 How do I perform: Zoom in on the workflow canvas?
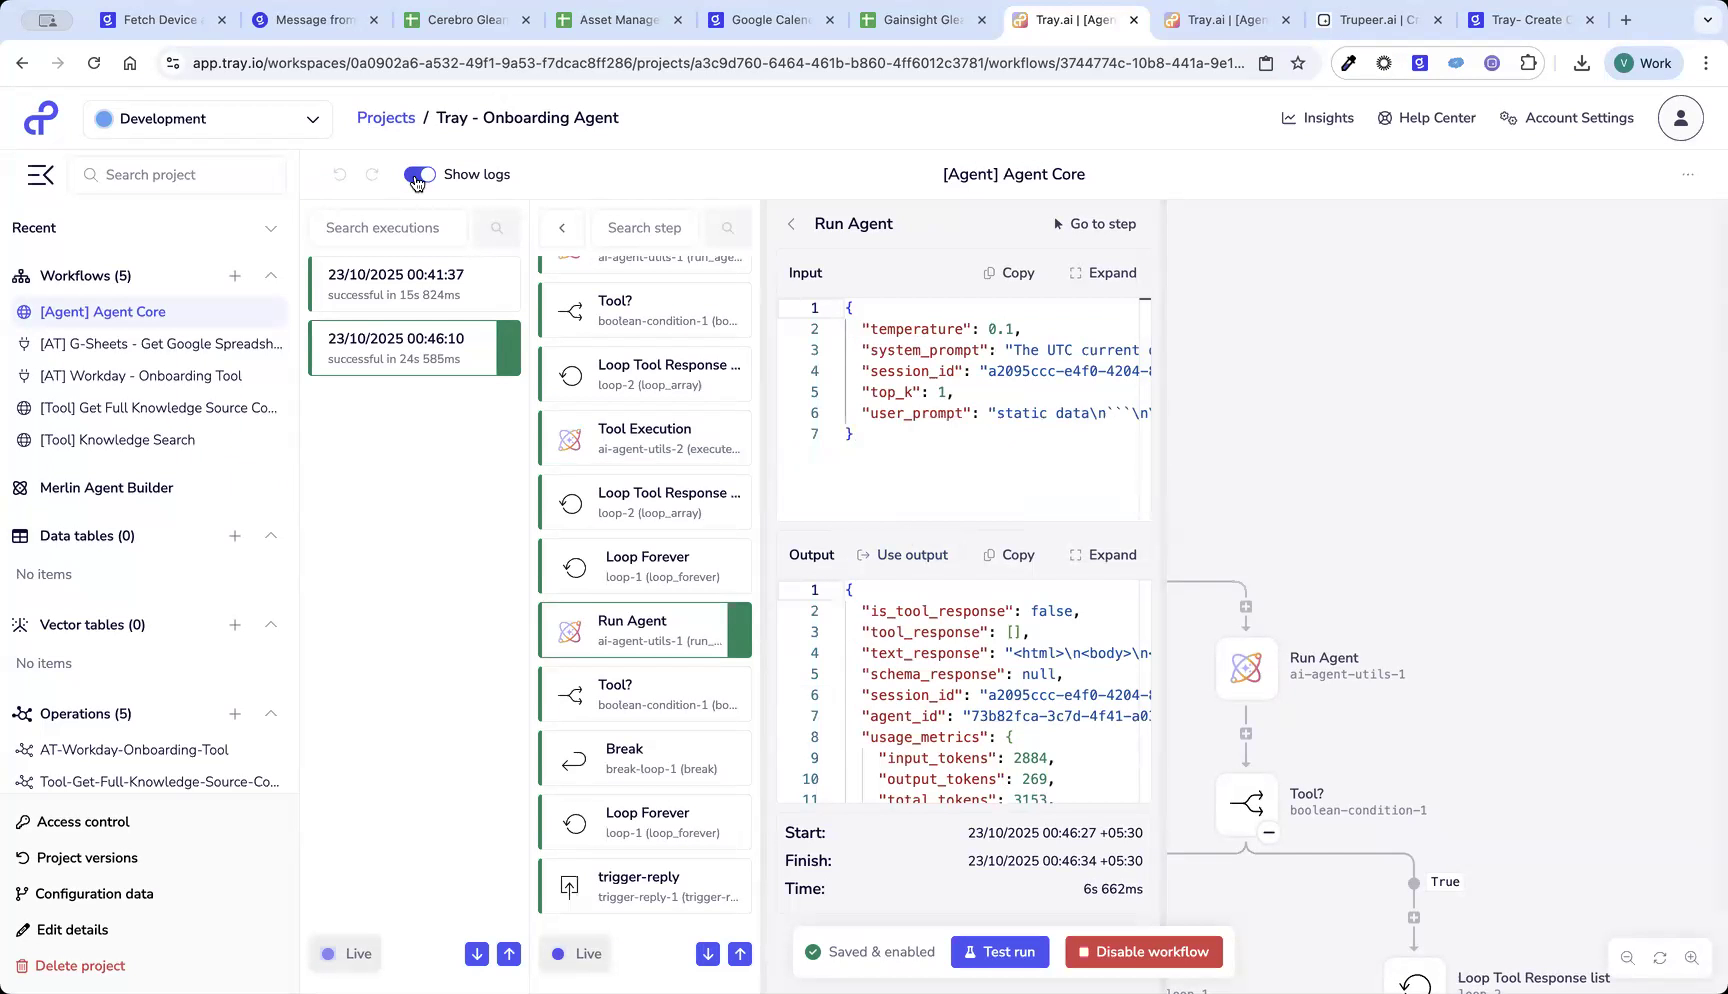[1692, 957]
